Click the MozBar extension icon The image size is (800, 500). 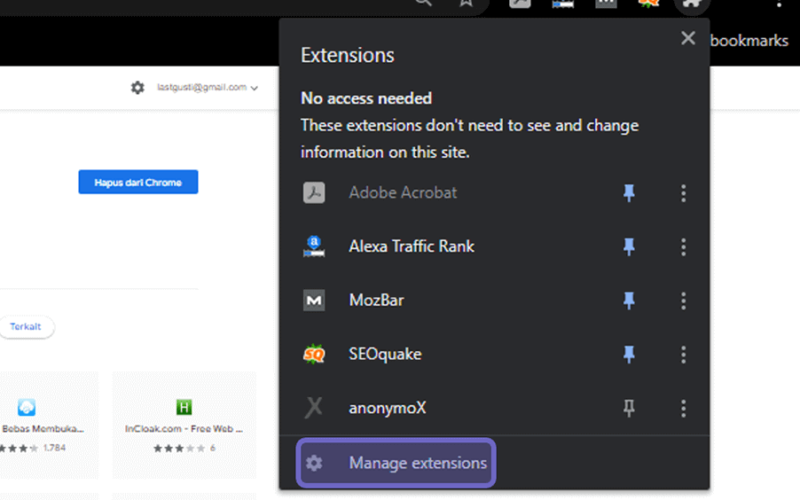(x=314, y=301)
